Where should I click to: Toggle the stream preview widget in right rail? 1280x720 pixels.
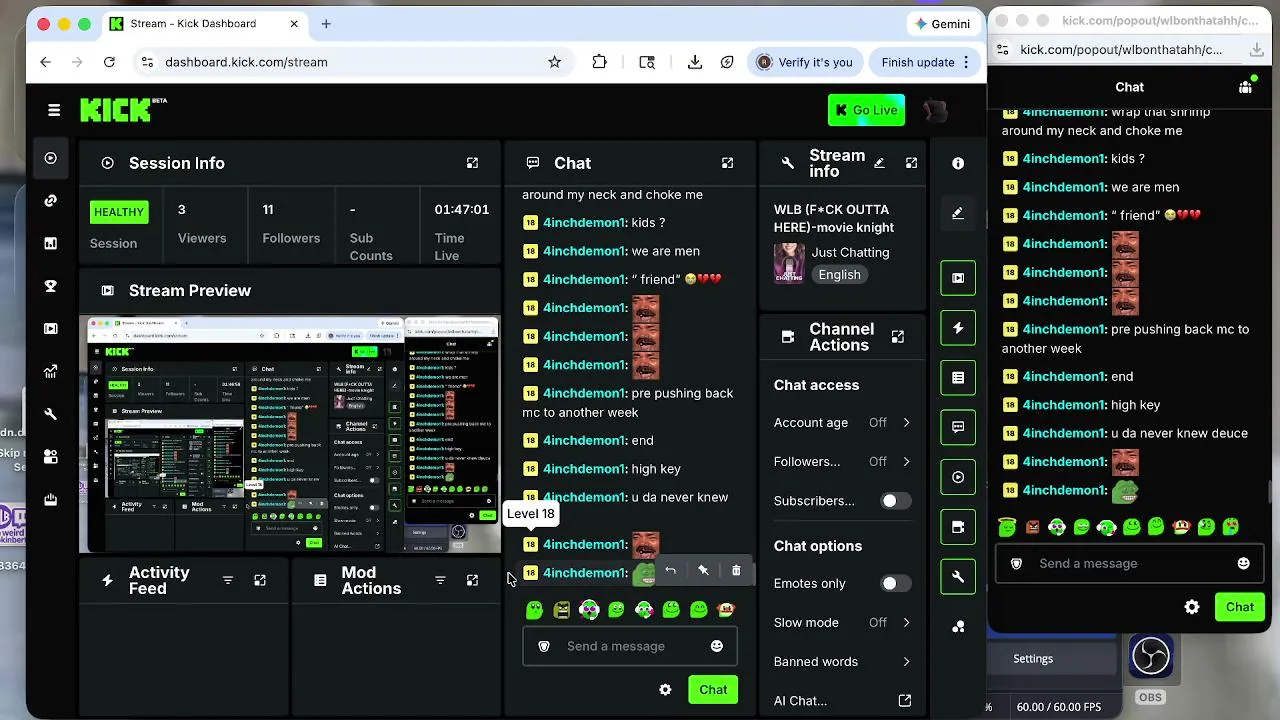958,278
